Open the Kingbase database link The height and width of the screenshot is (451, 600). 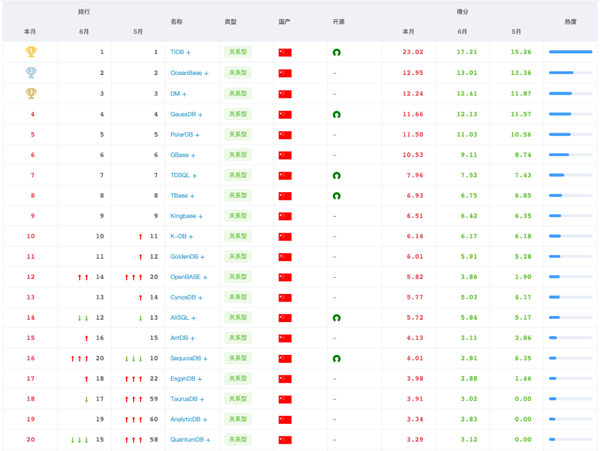click(x=182, y=216)
